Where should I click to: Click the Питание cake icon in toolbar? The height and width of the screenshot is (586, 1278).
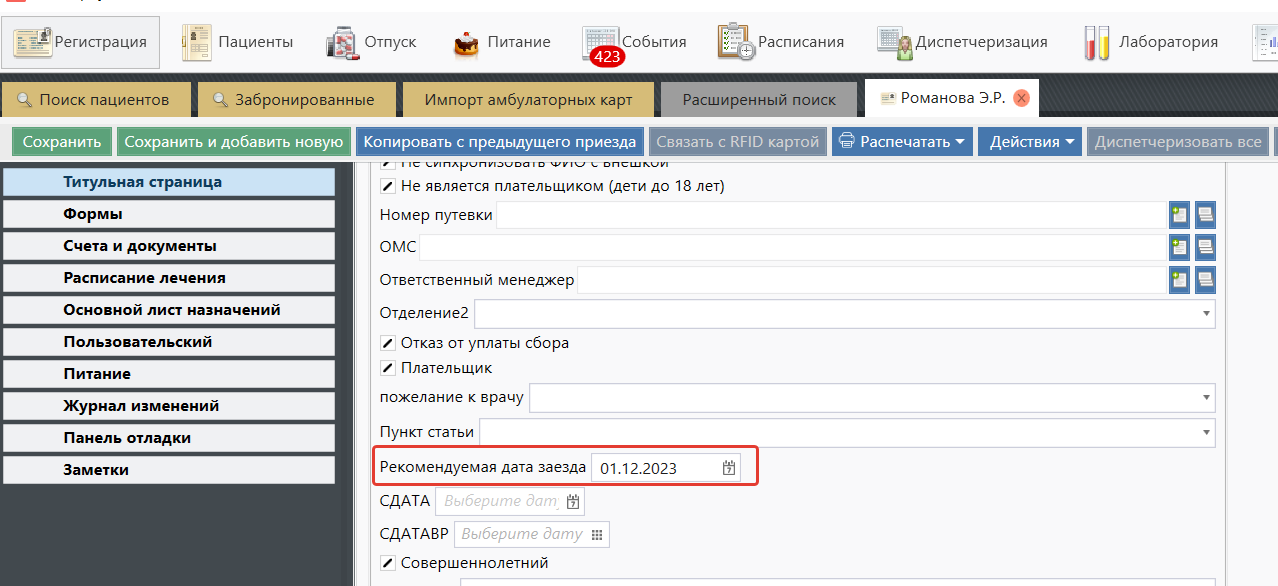[x=466, y=42]
